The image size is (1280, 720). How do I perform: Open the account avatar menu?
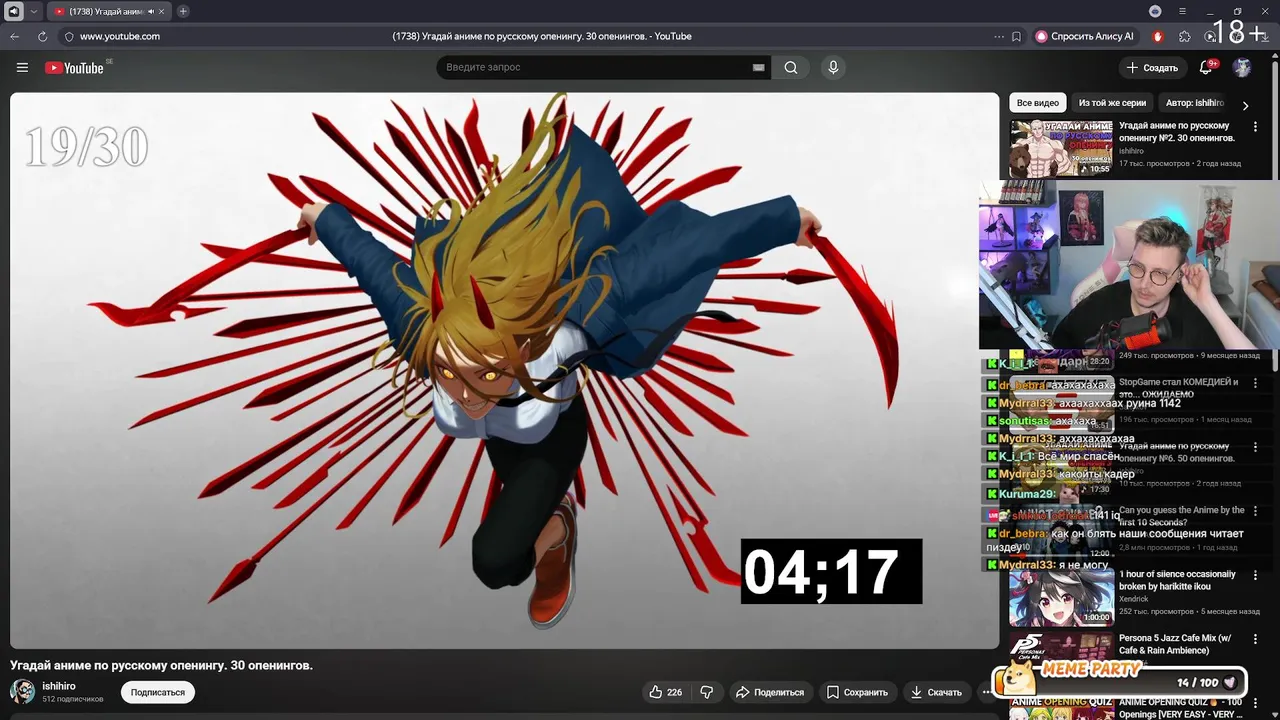tap(1242, 67)
